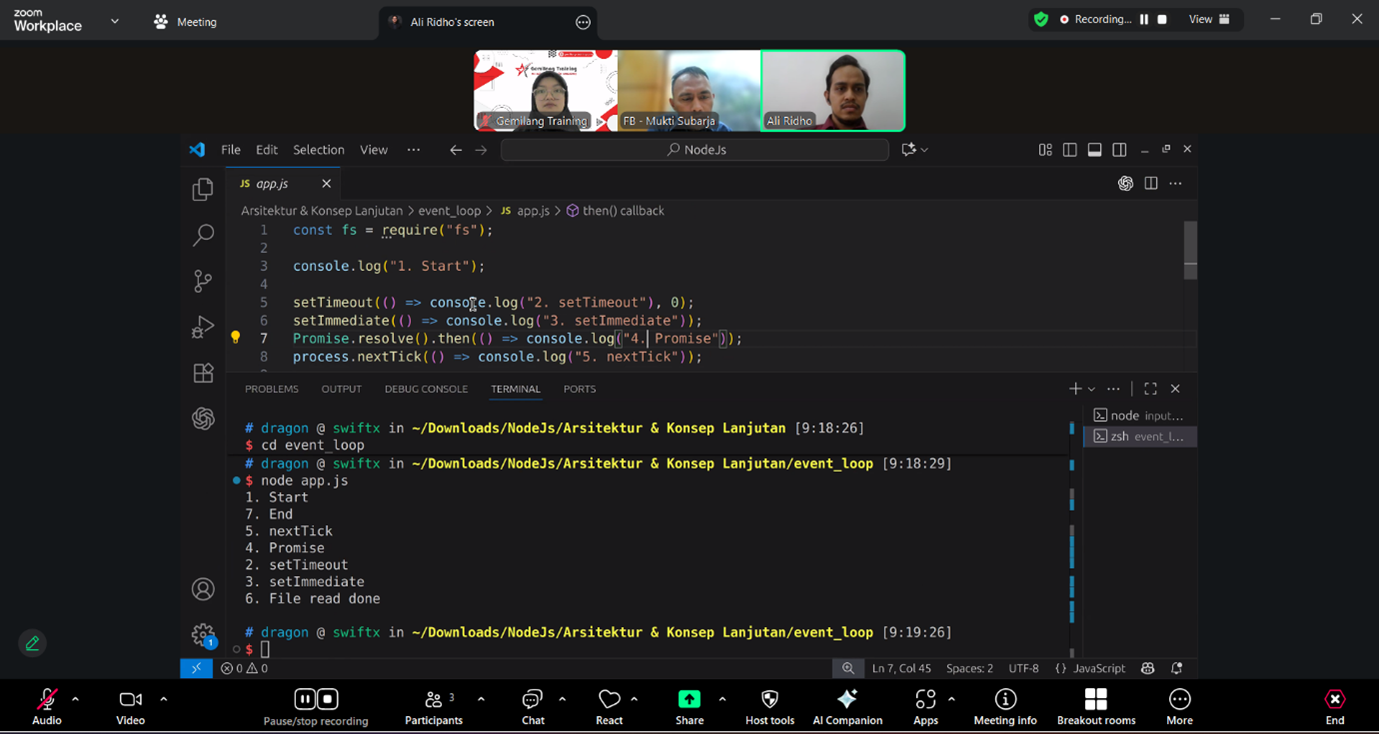
Task: Pause the Zoom recording in top bar
Action: [1144, 19]
